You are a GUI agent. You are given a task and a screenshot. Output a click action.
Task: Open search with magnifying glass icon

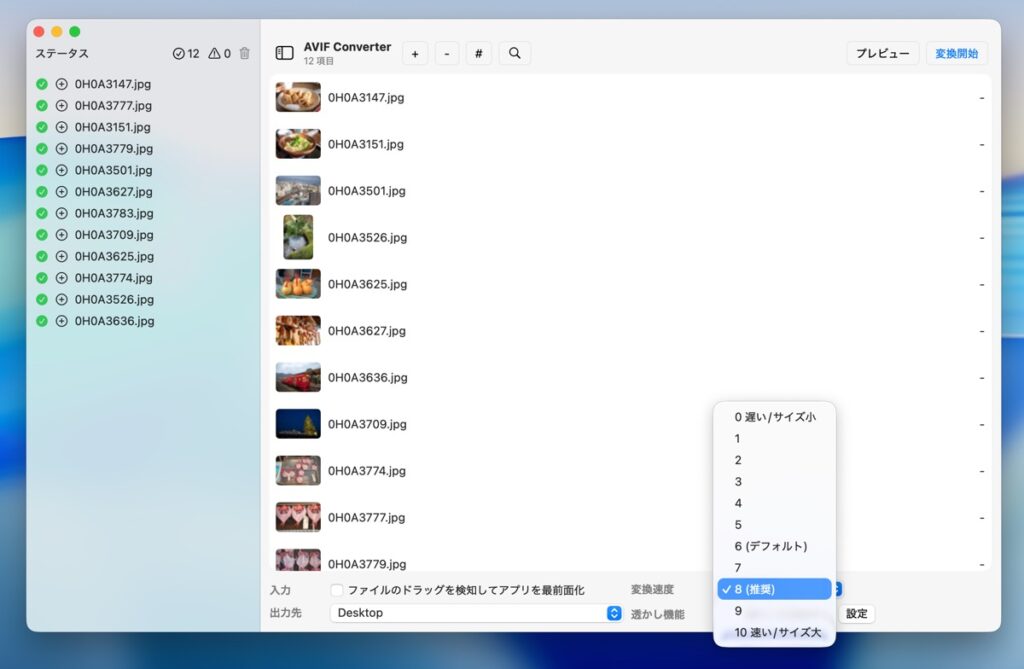pyautogui.click(x=514, y=53)
